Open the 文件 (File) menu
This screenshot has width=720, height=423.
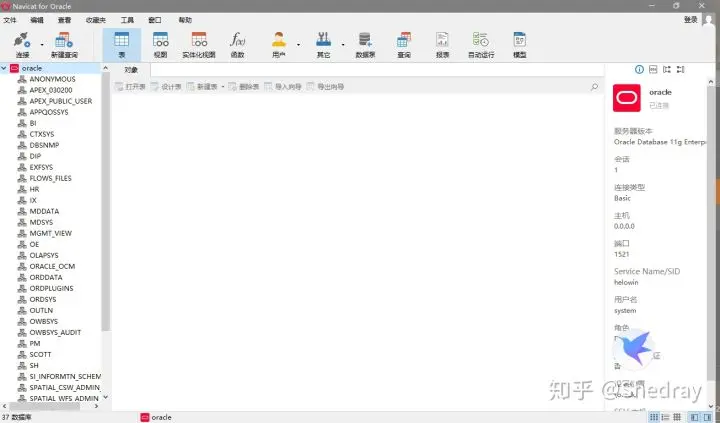pyautogui.click(x=10, y=20)
